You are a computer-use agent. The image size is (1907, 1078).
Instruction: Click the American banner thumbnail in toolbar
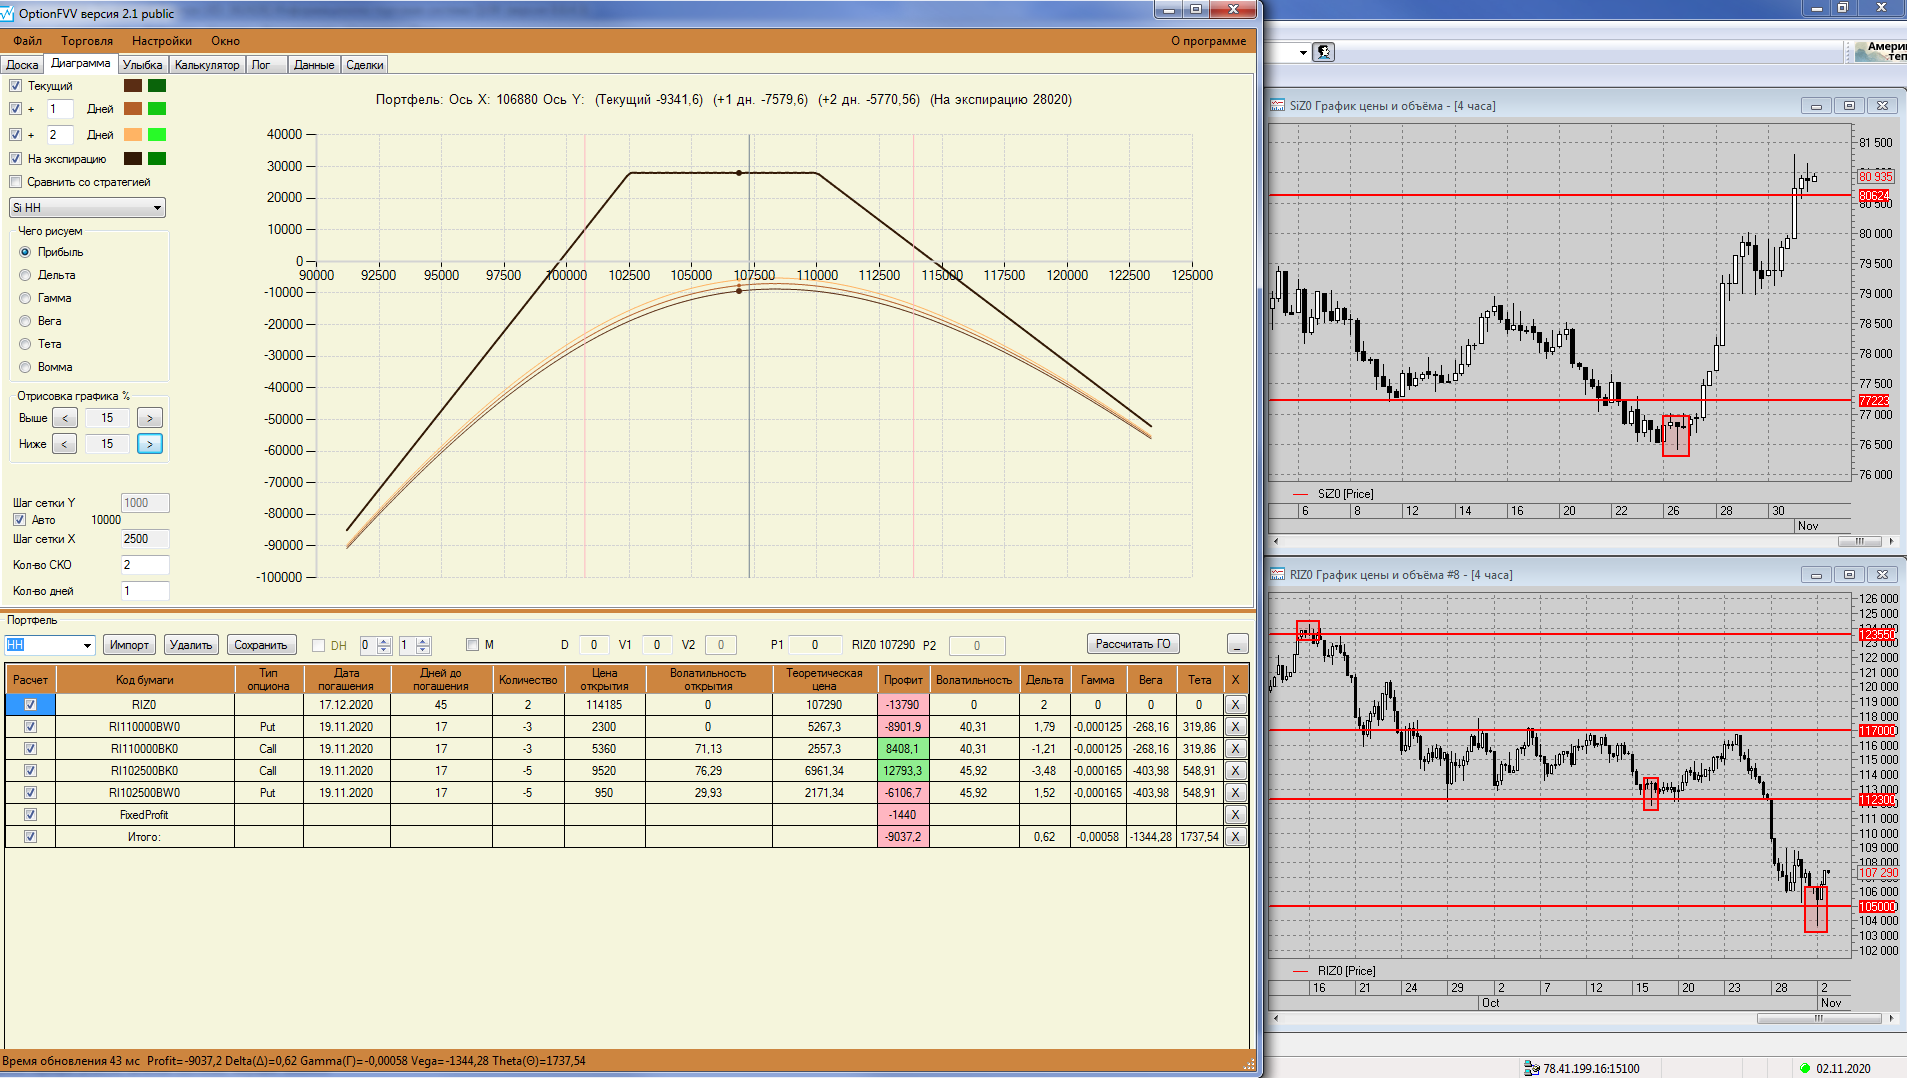click(1880, 52)
